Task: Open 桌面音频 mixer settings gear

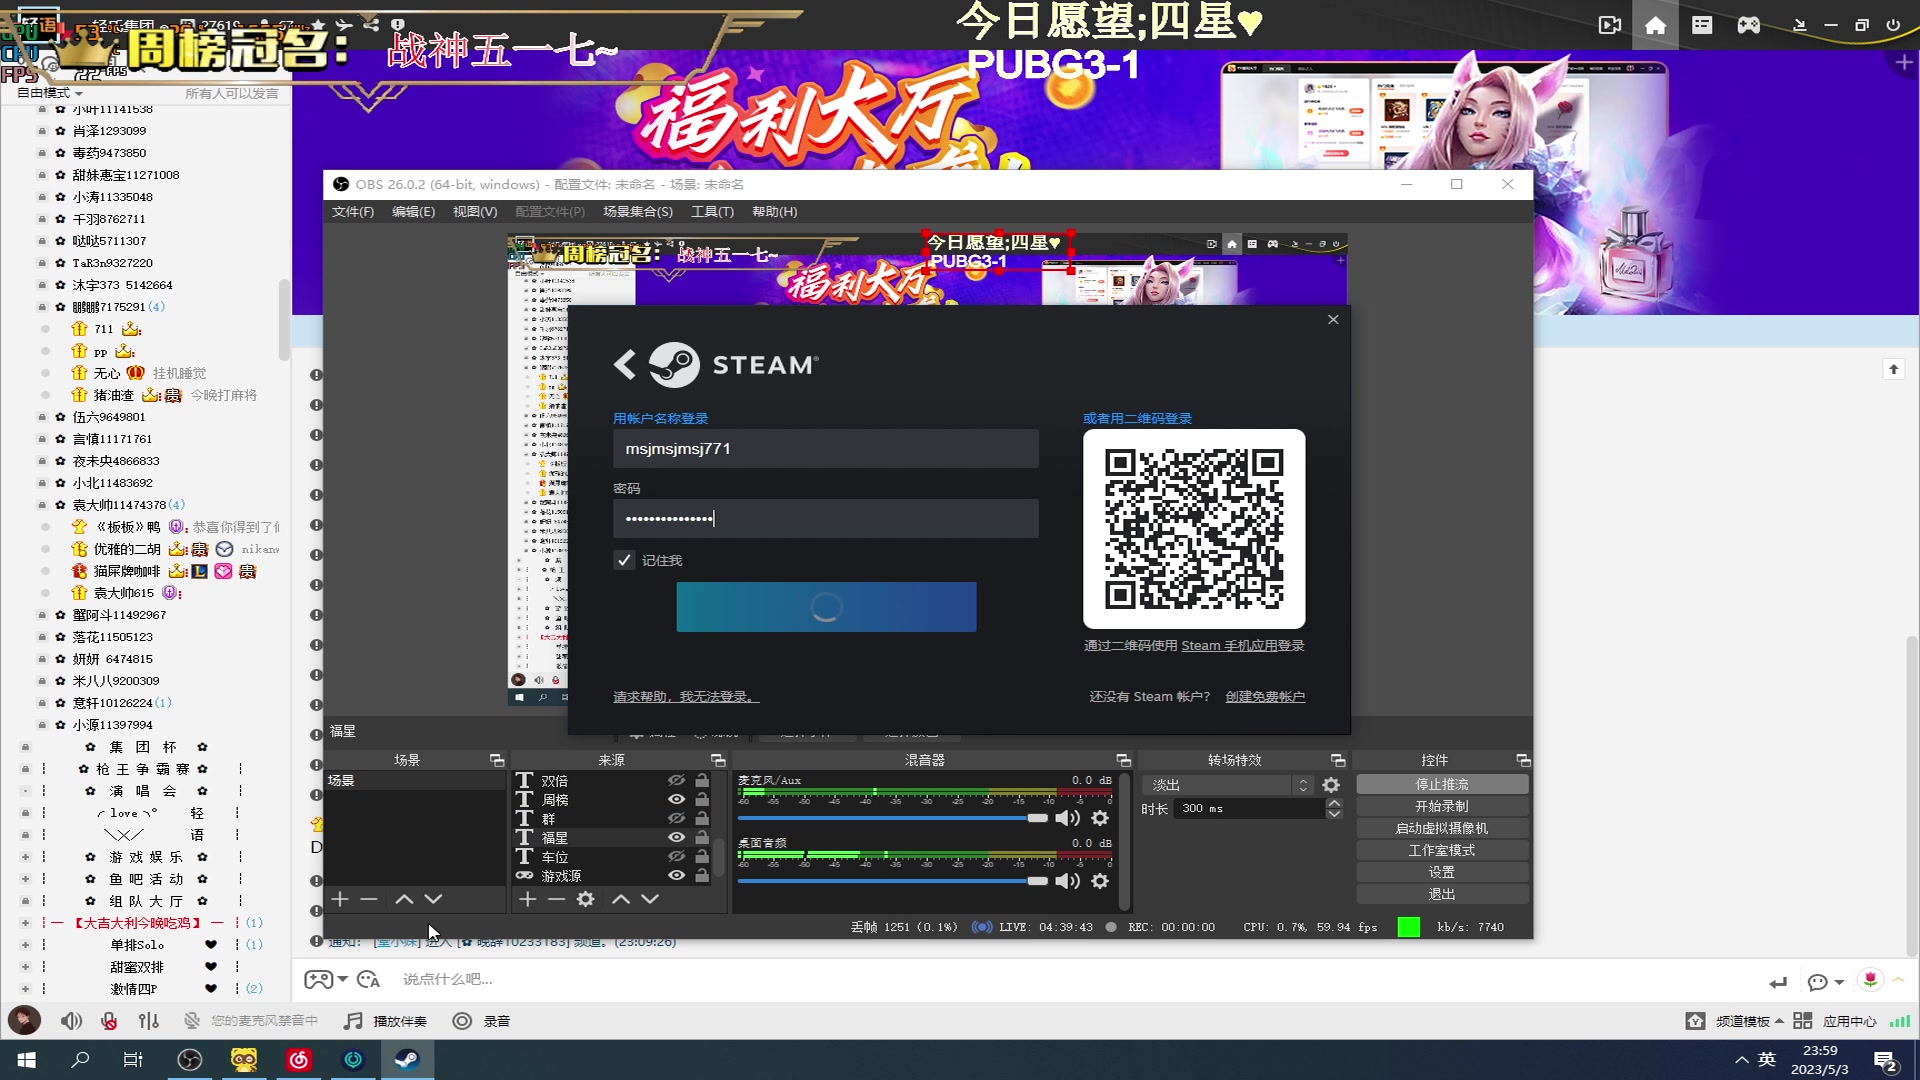Action: [1100, 881]
